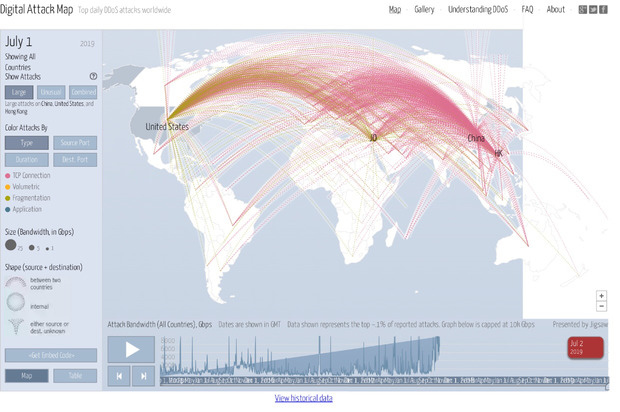Color attacks by Duration

(27, 160)
